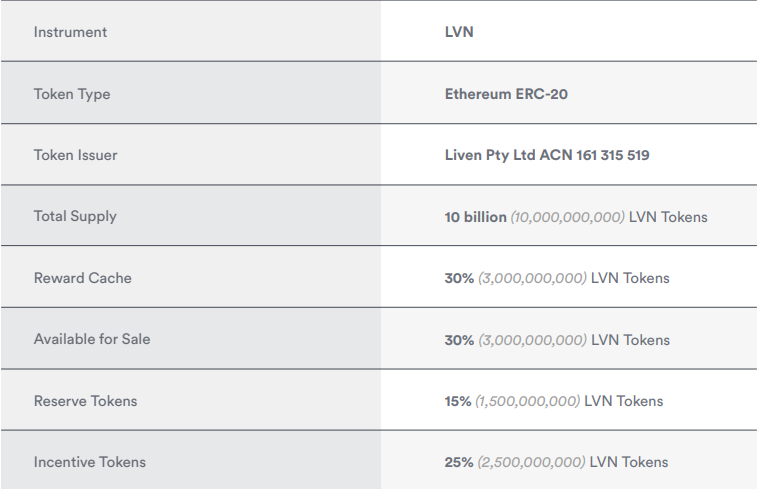The height and width of the screenshot is (489, 758).
Task: Select the 10 billion bold text
Action: pyautogui.click(x=476, y=217)
